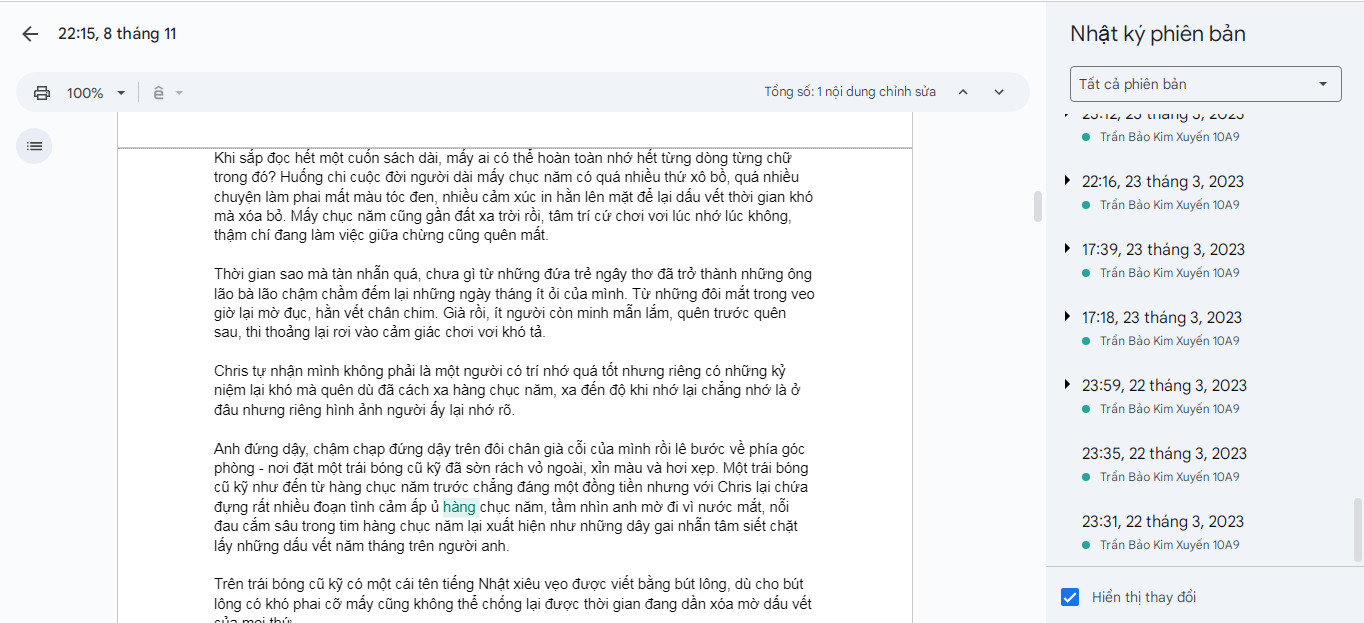The image size is (1364, 623).
Task: Select version 23:35, 22 tháng 3, 2023
Action: tap(1164, 454)
